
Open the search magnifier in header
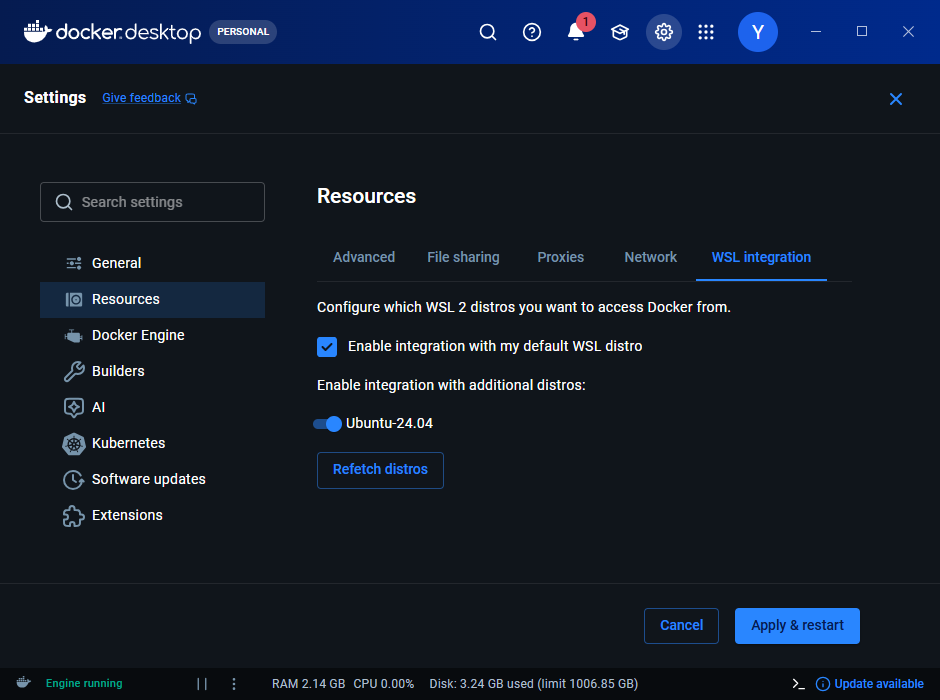point(488,32)
